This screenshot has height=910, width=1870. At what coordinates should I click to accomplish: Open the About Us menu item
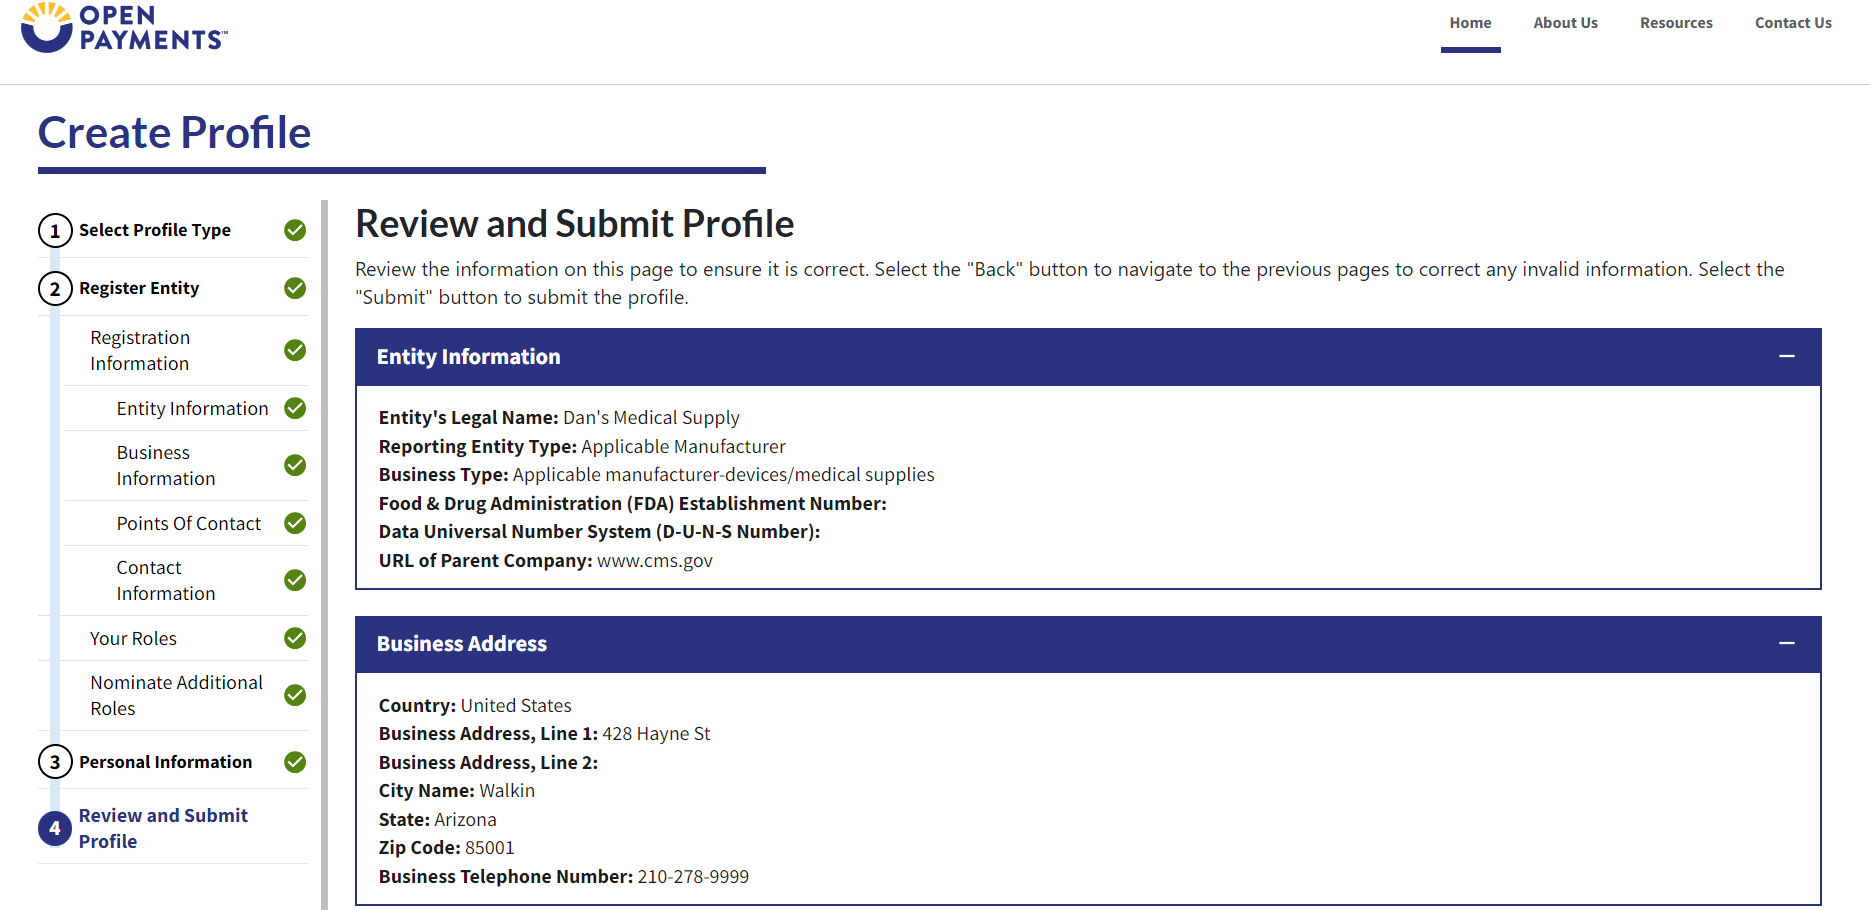click(x=1565, y=23)
